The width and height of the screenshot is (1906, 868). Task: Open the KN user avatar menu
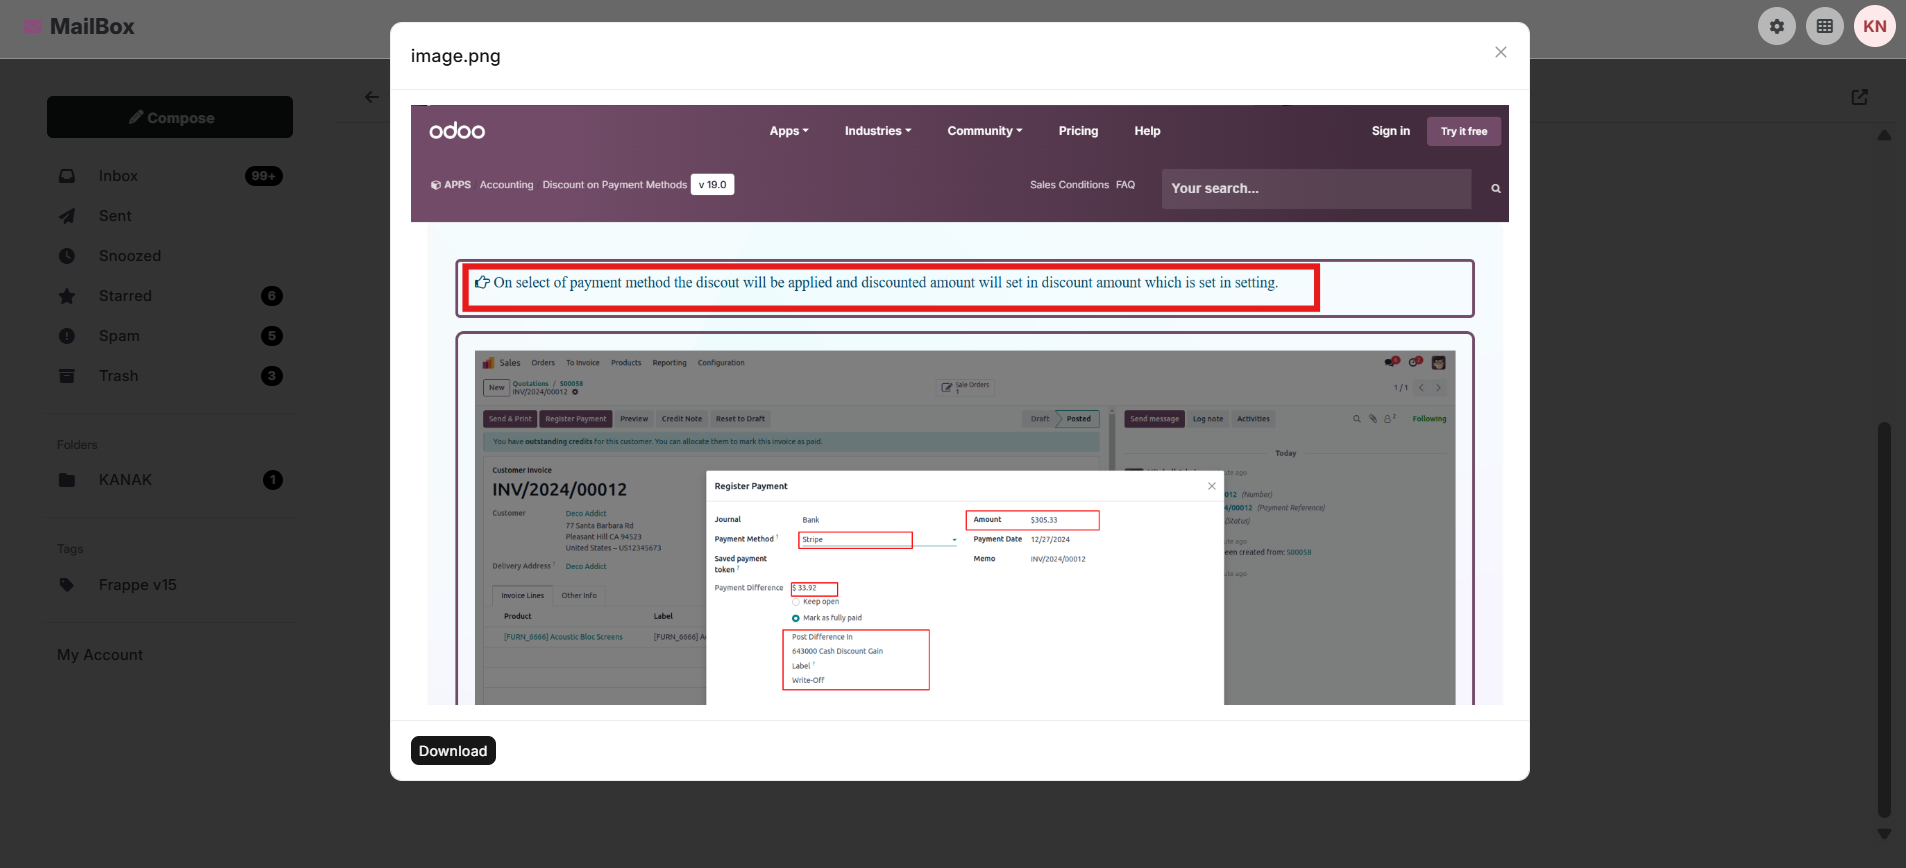coord(1875,26)
